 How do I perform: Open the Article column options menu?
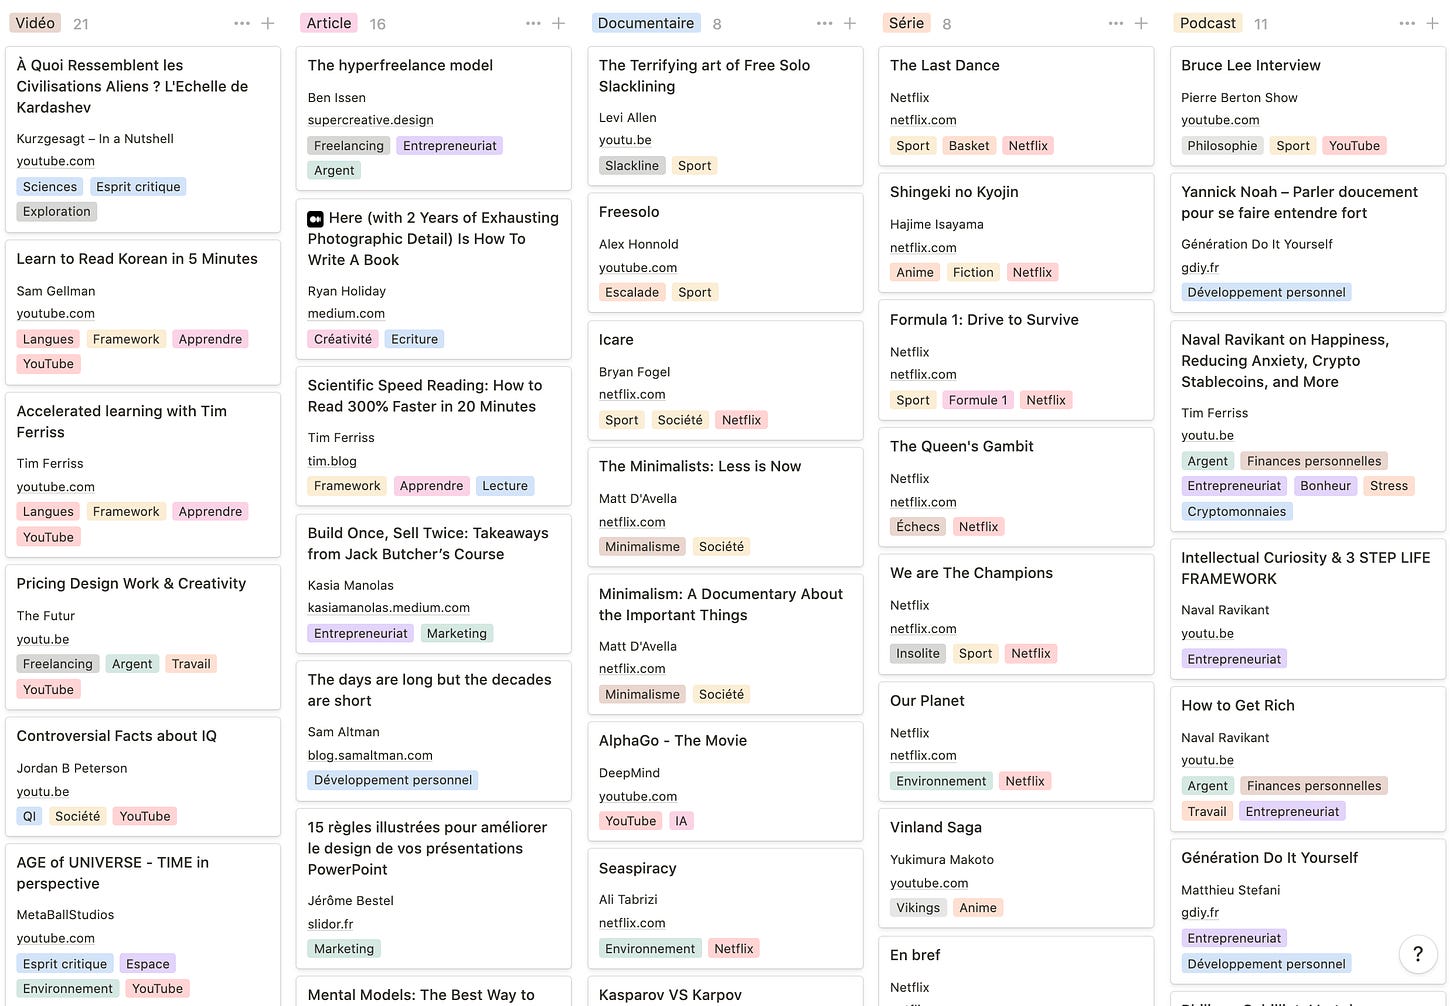click(x=533, y=23)
